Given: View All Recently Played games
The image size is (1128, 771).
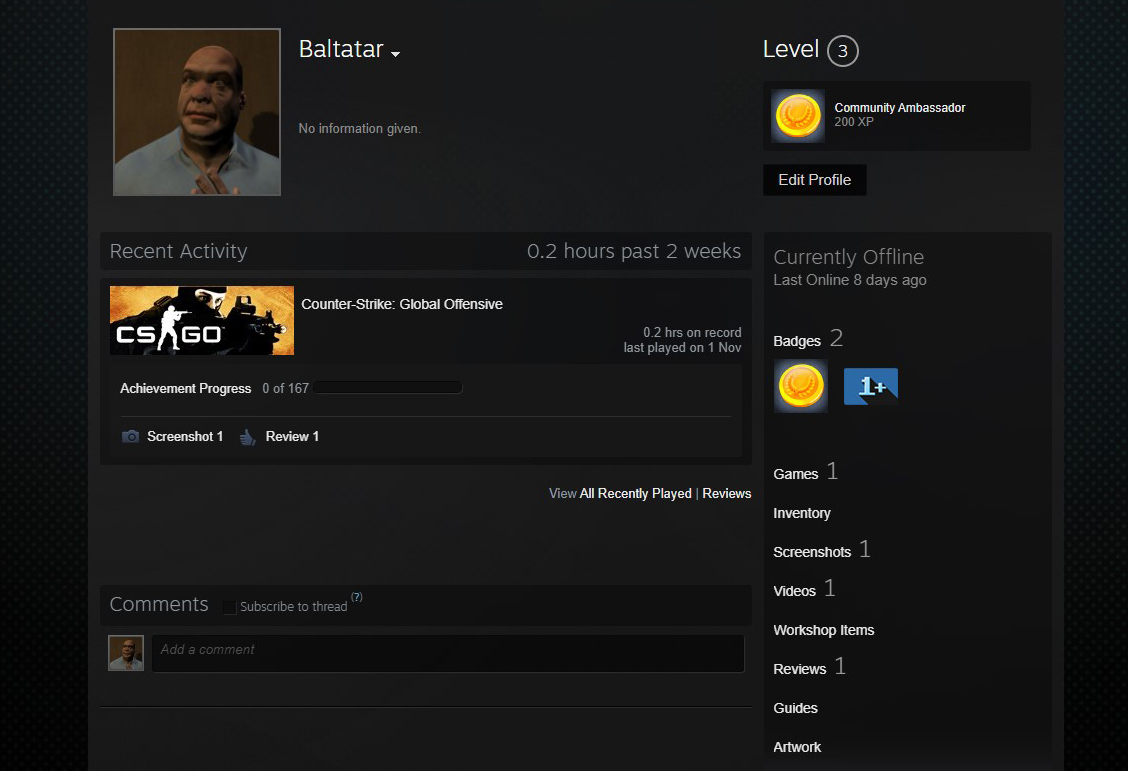Looking at the screenshot, I should point(635,493).
